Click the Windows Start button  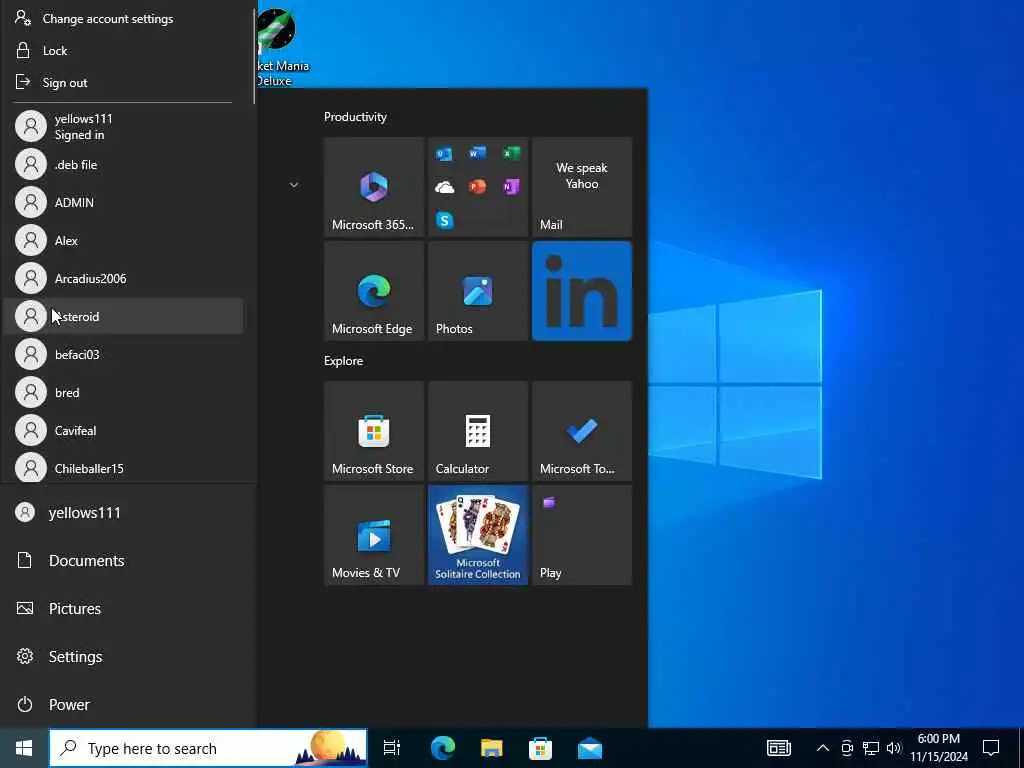[24, 748]
